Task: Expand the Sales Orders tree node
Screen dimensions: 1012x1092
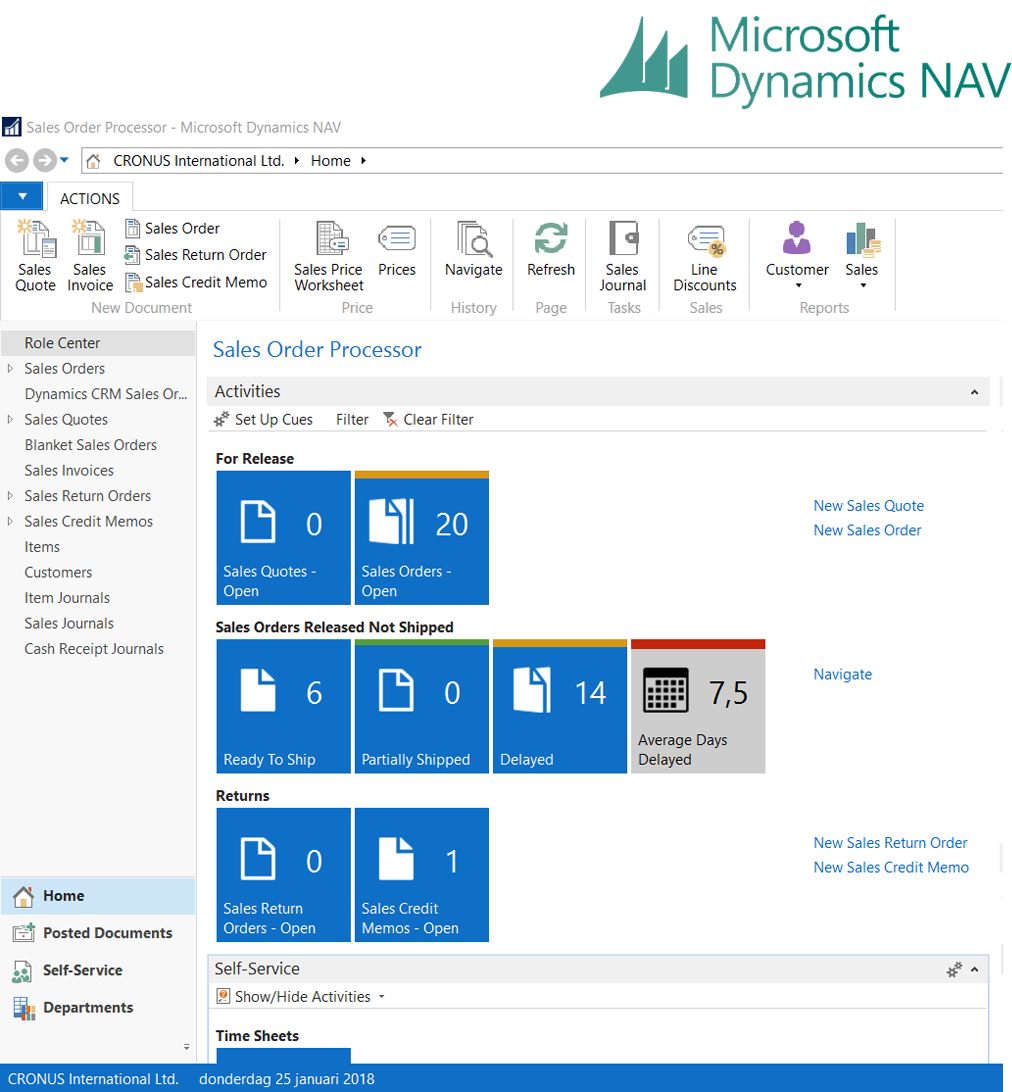Action: [x=10, y=368]
